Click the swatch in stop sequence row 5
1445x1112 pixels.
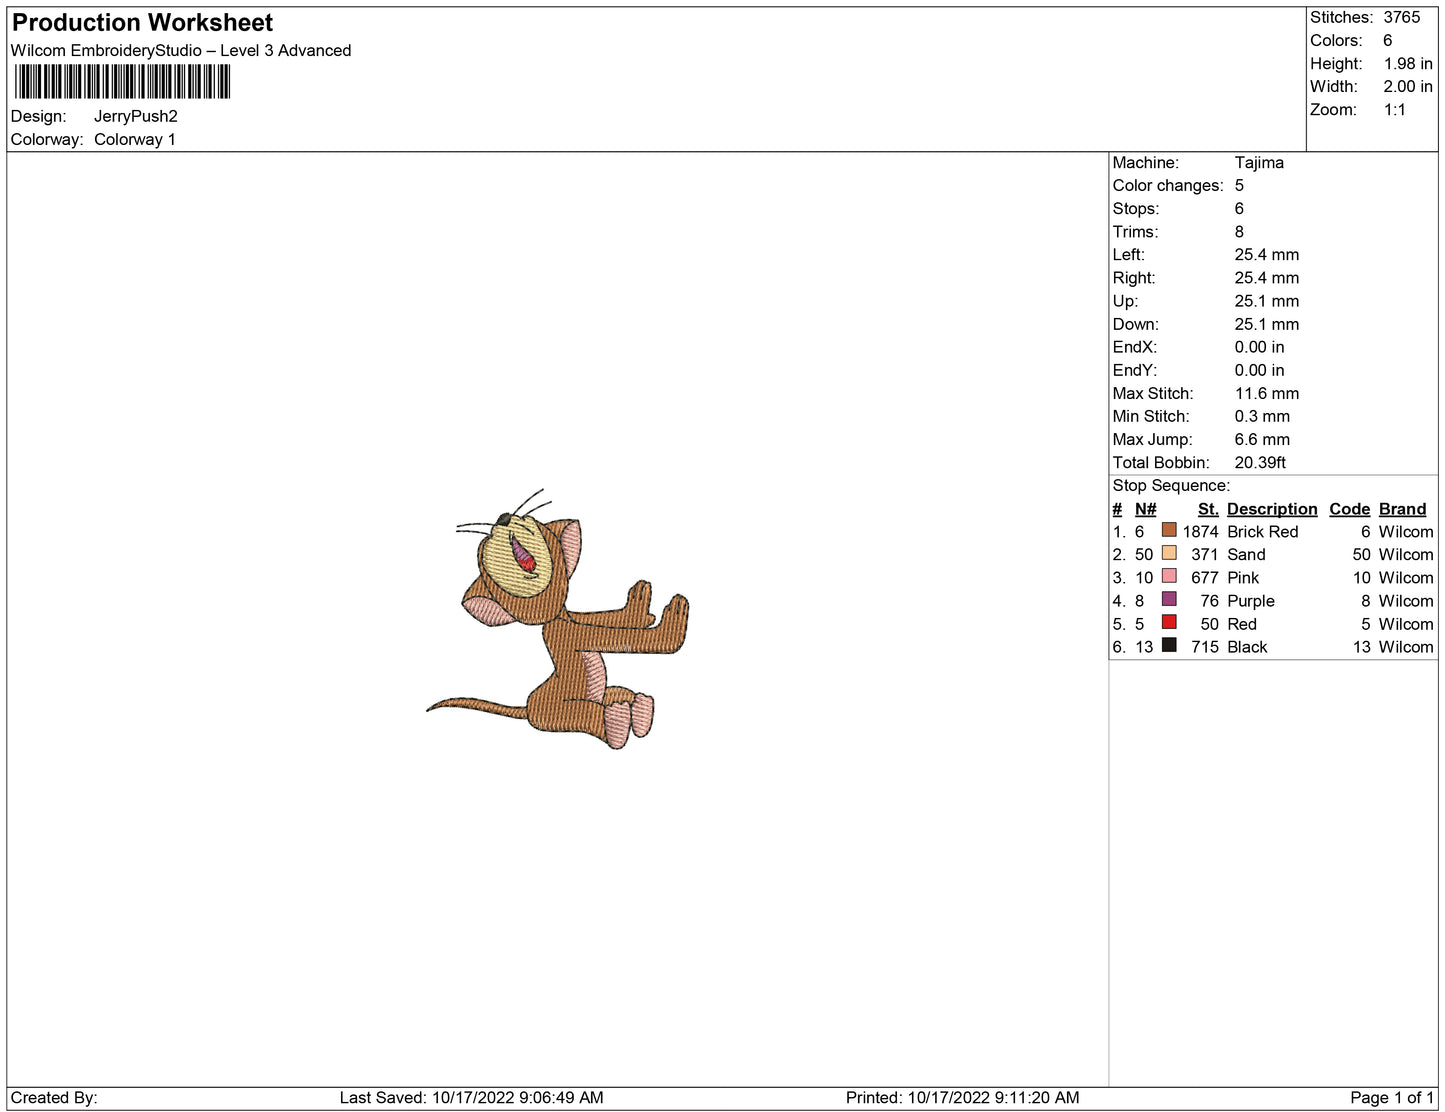pyautogui.click(x=1169, y=622)
